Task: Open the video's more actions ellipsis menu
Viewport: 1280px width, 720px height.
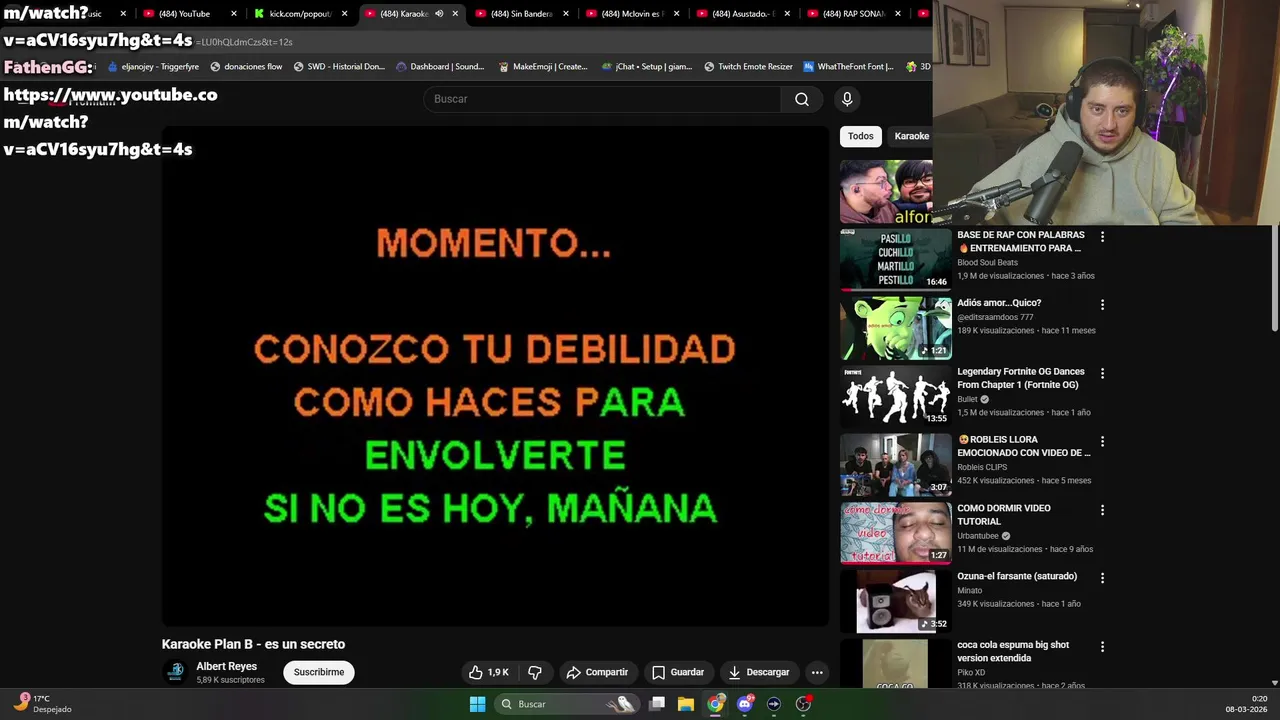Action: click(817, 672)
